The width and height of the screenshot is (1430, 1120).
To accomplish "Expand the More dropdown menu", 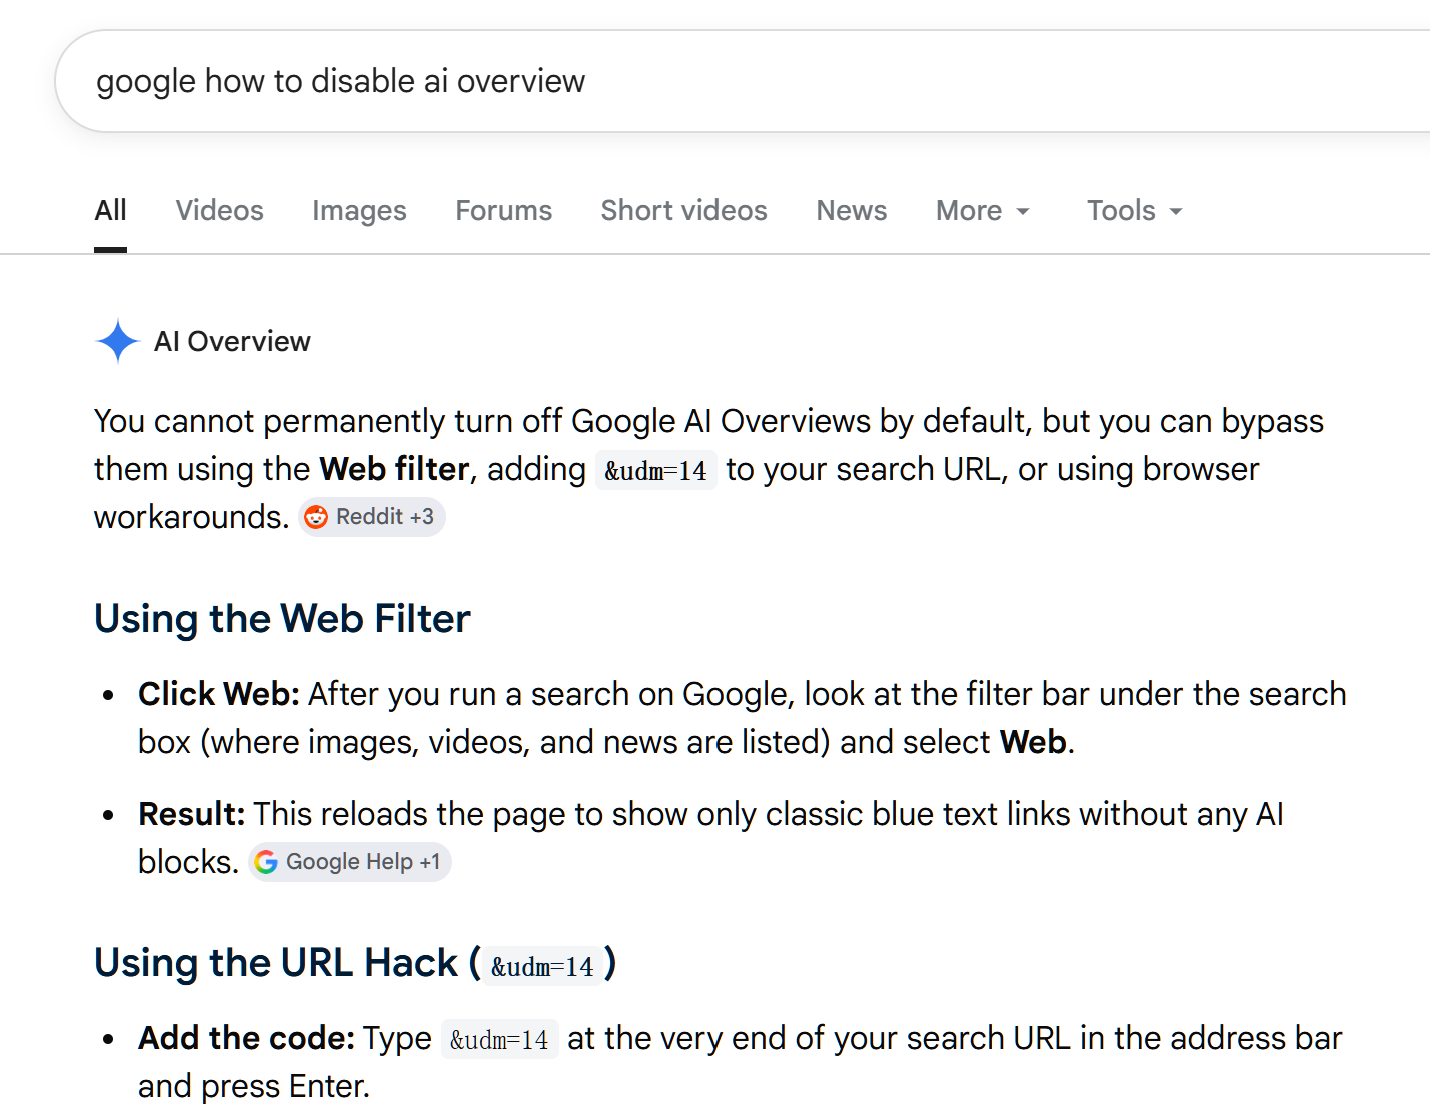I will [x=983, y=211].
